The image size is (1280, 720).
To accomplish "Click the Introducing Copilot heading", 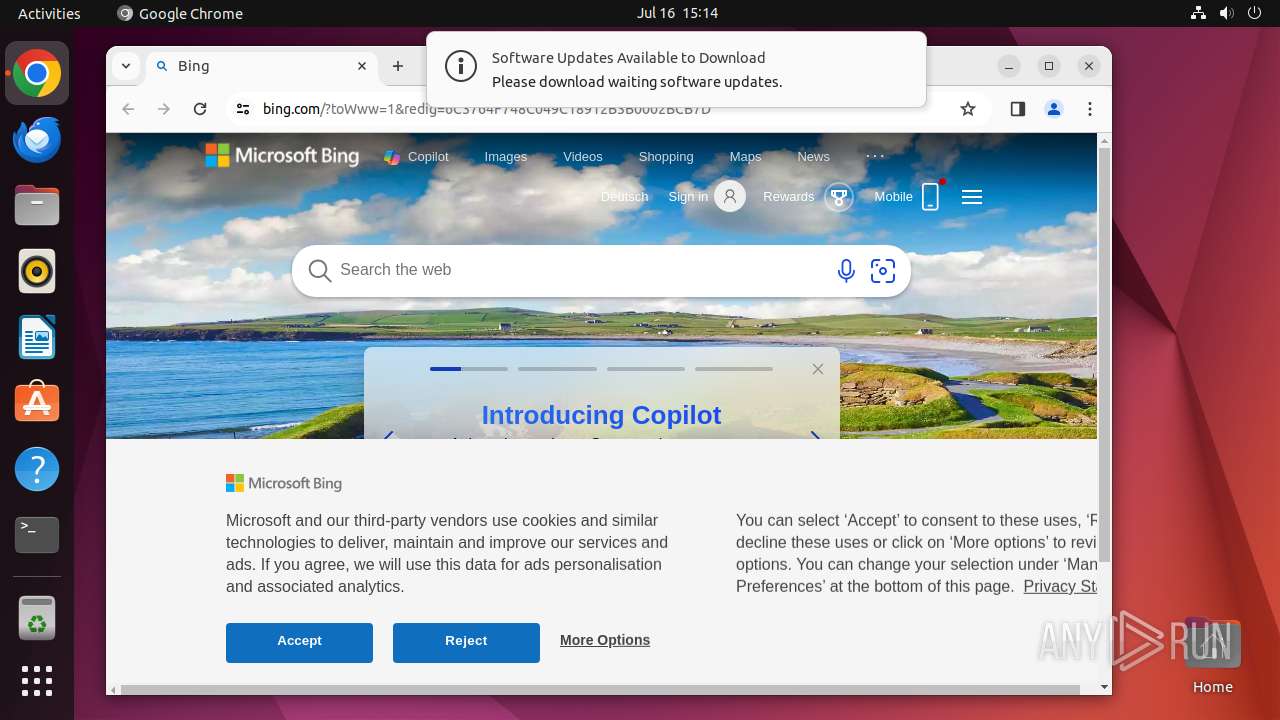I will tap(601, 415).
